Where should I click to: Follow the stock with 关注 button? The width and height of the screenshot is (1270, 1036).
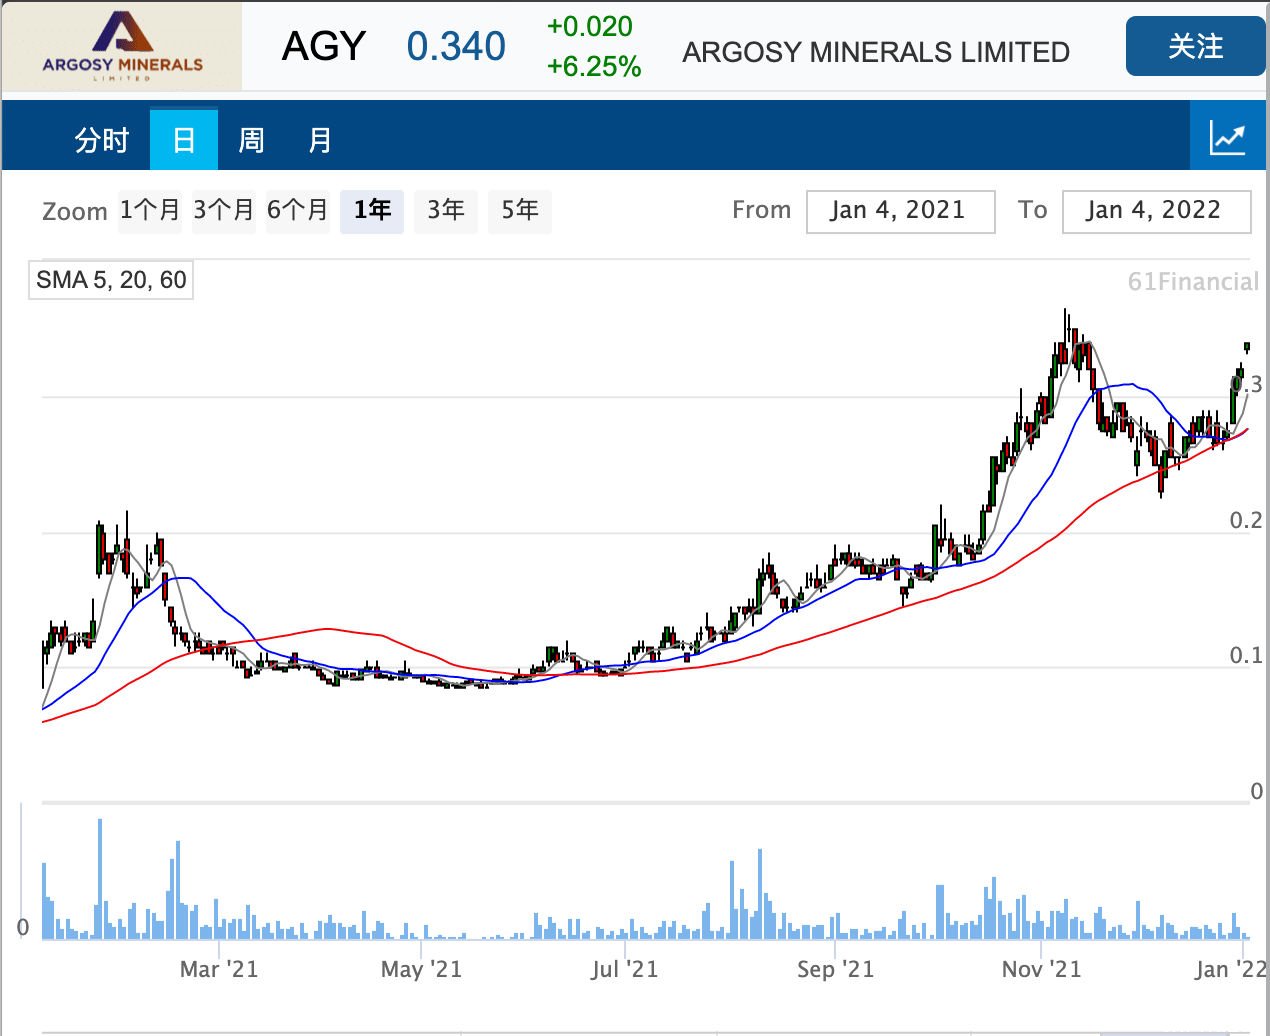tap(1196, 46)
